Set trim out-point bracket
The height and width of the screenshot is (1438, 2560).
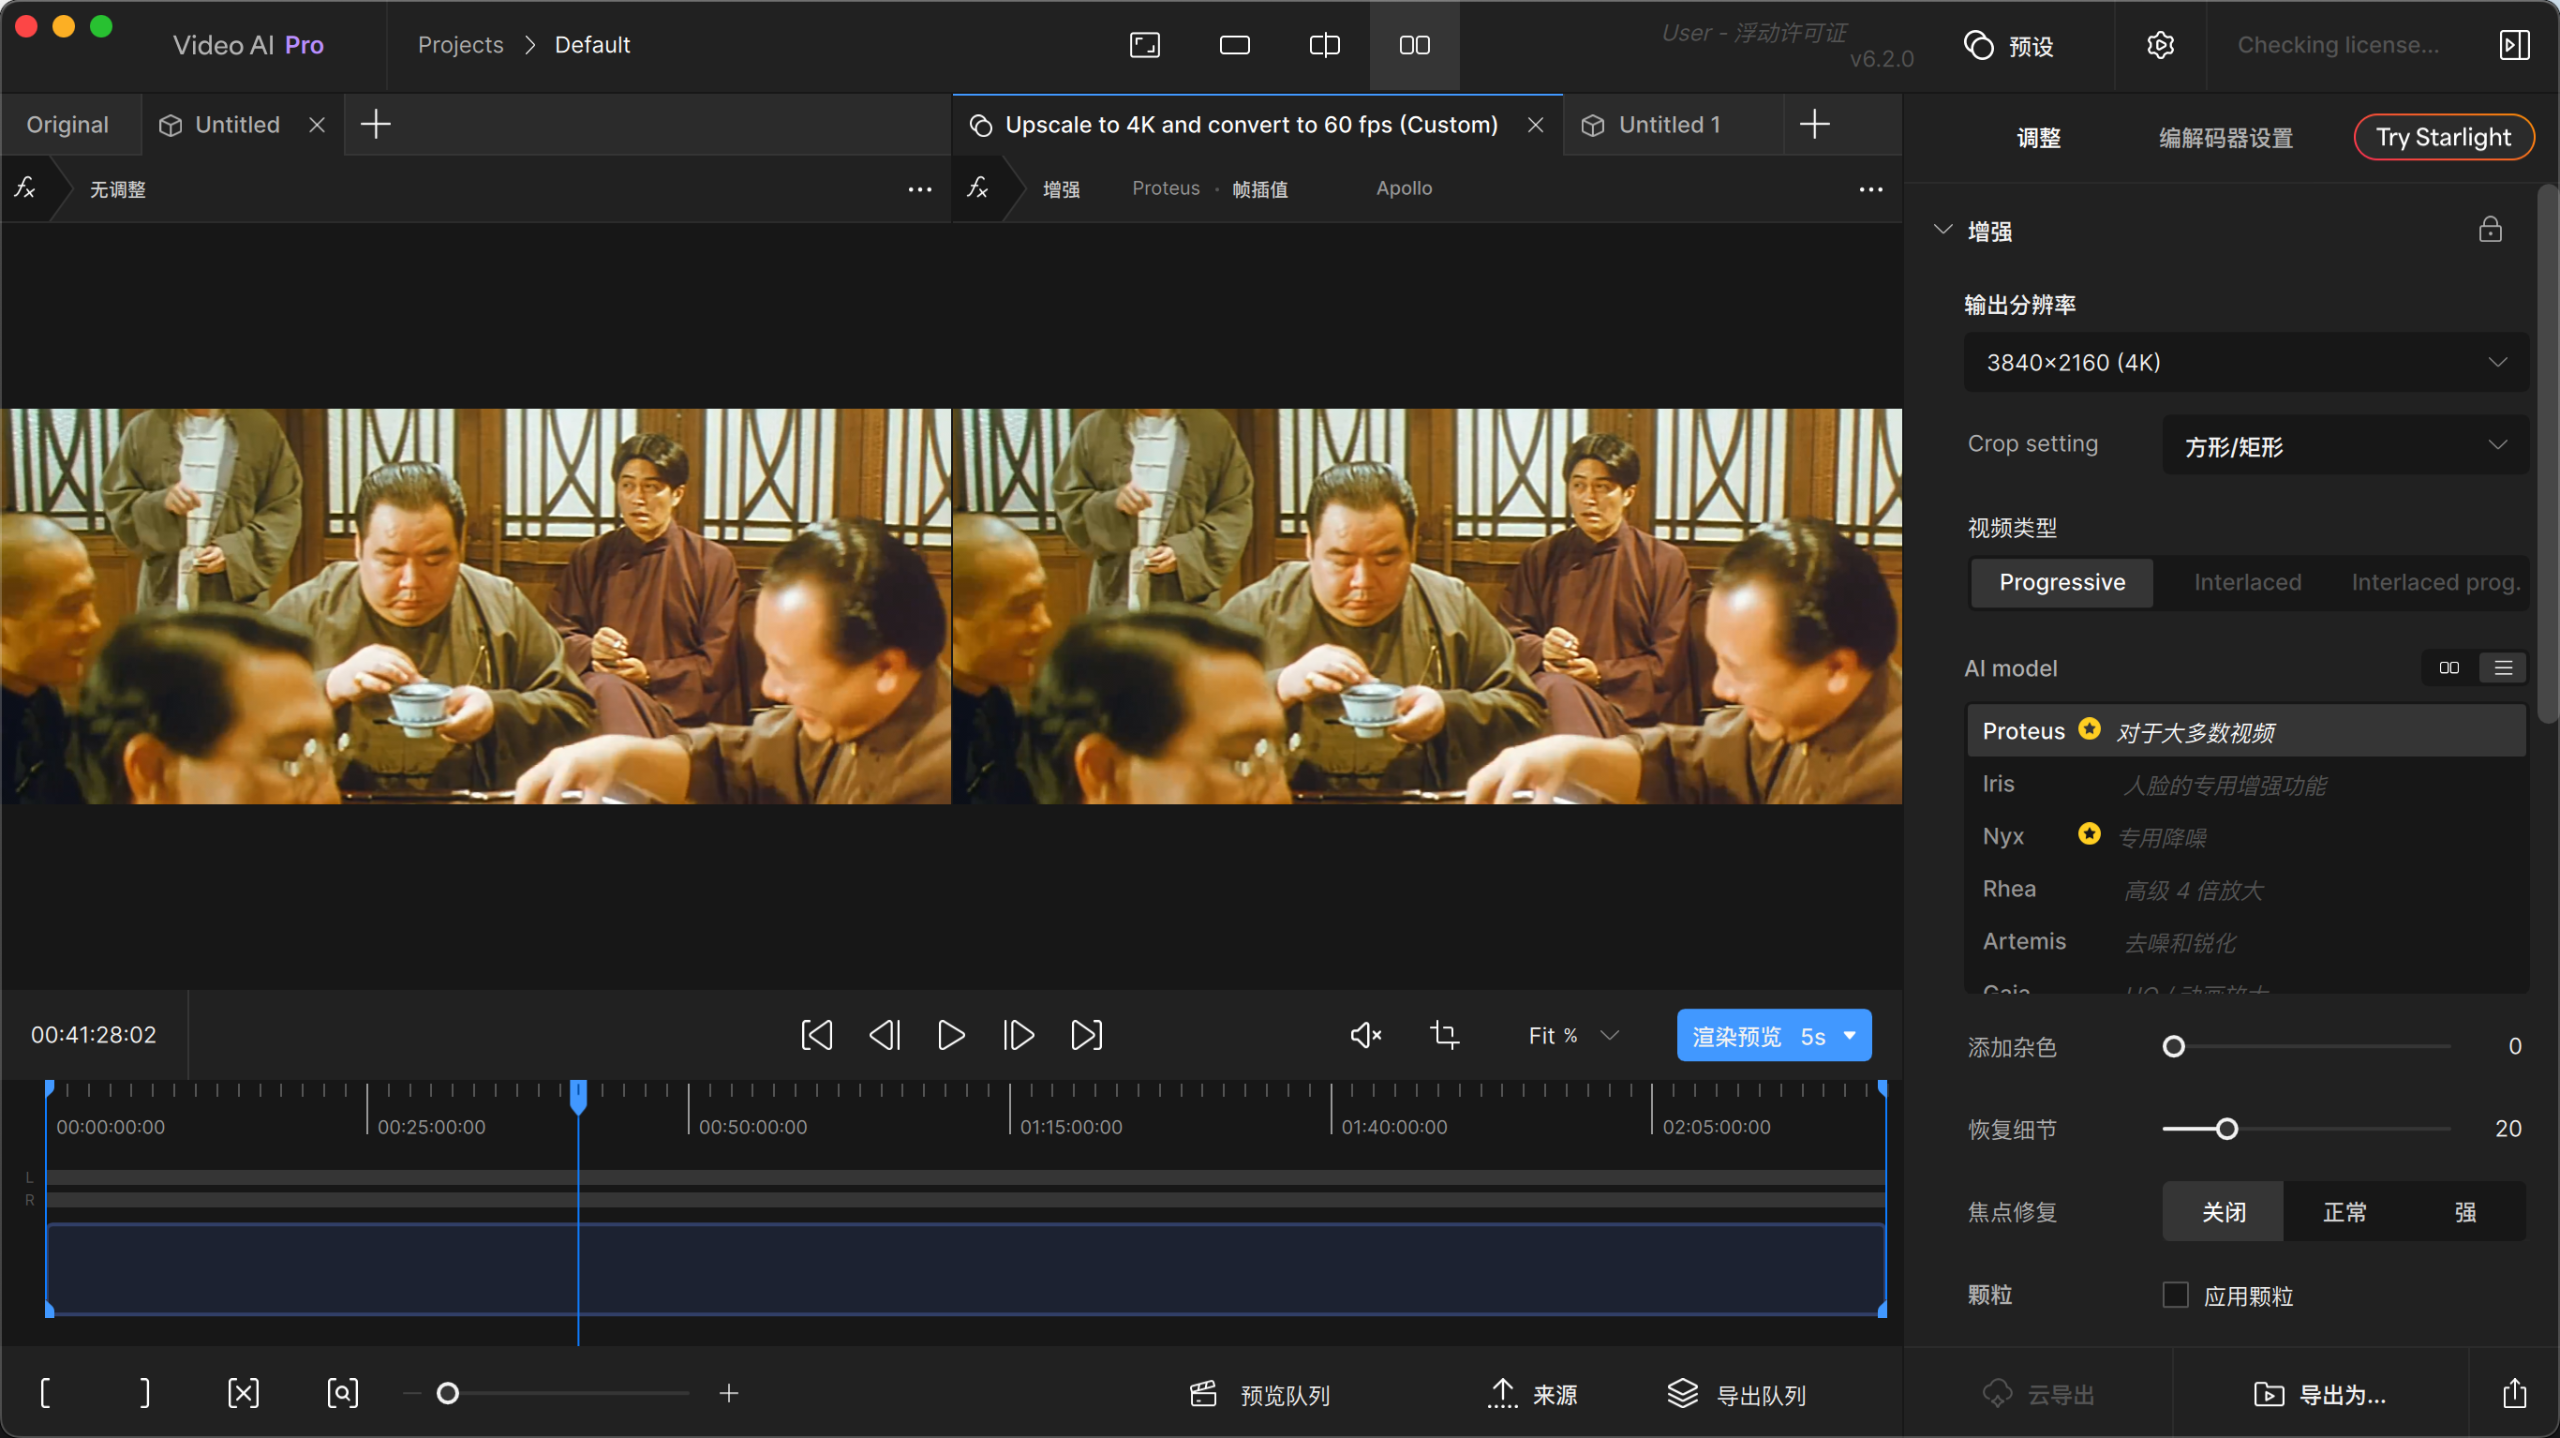[x=144, y=1393]
